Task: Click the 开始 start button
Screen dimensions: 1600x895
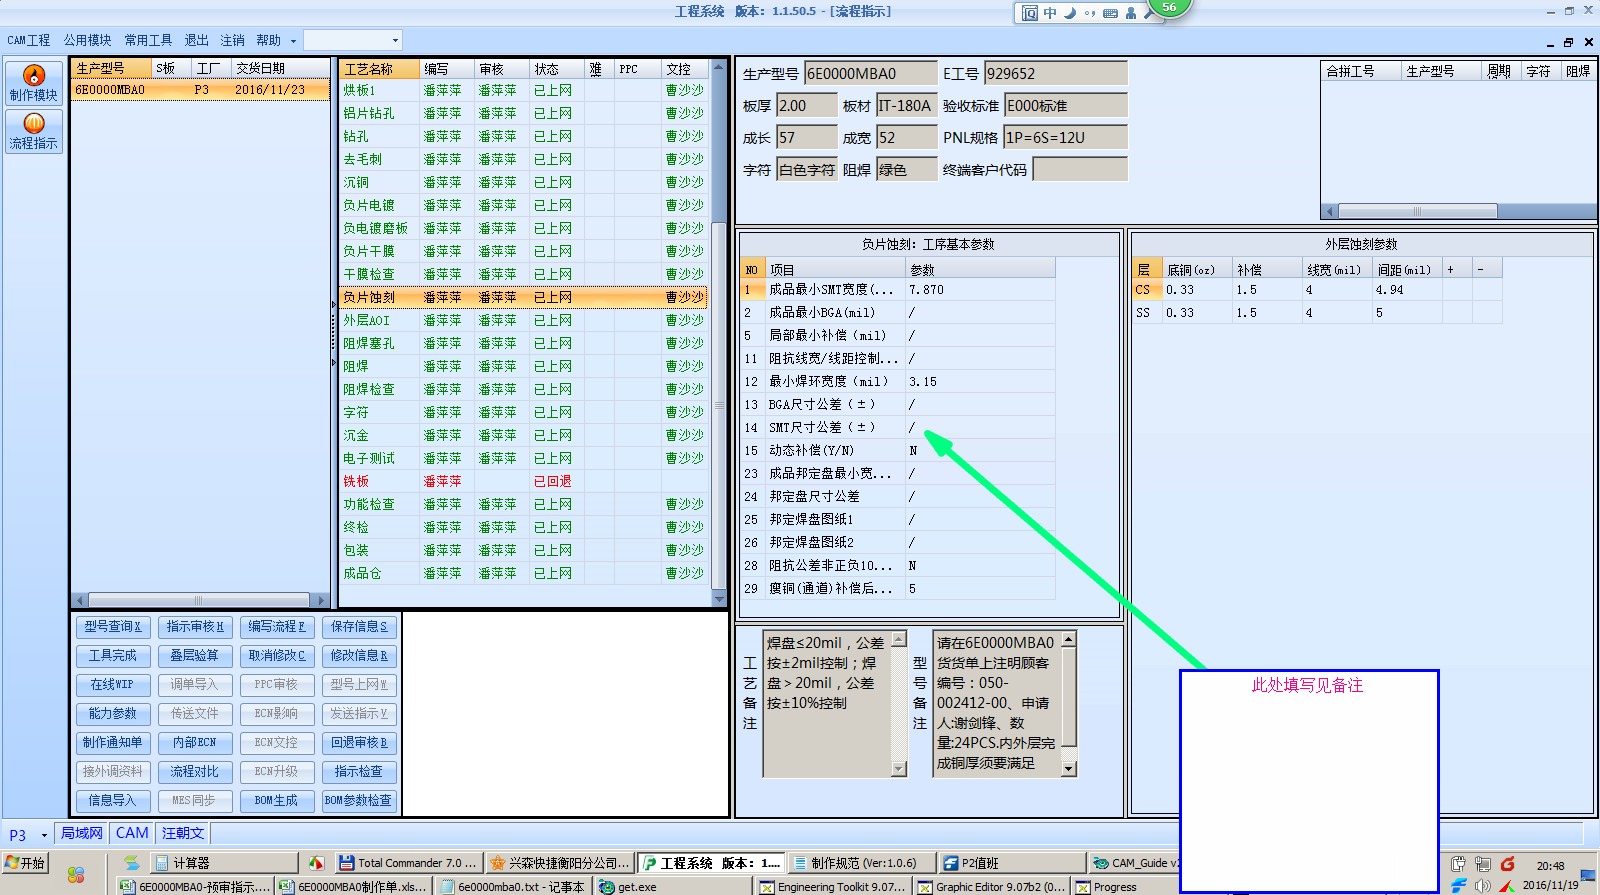Action: (x=25, y=862)
